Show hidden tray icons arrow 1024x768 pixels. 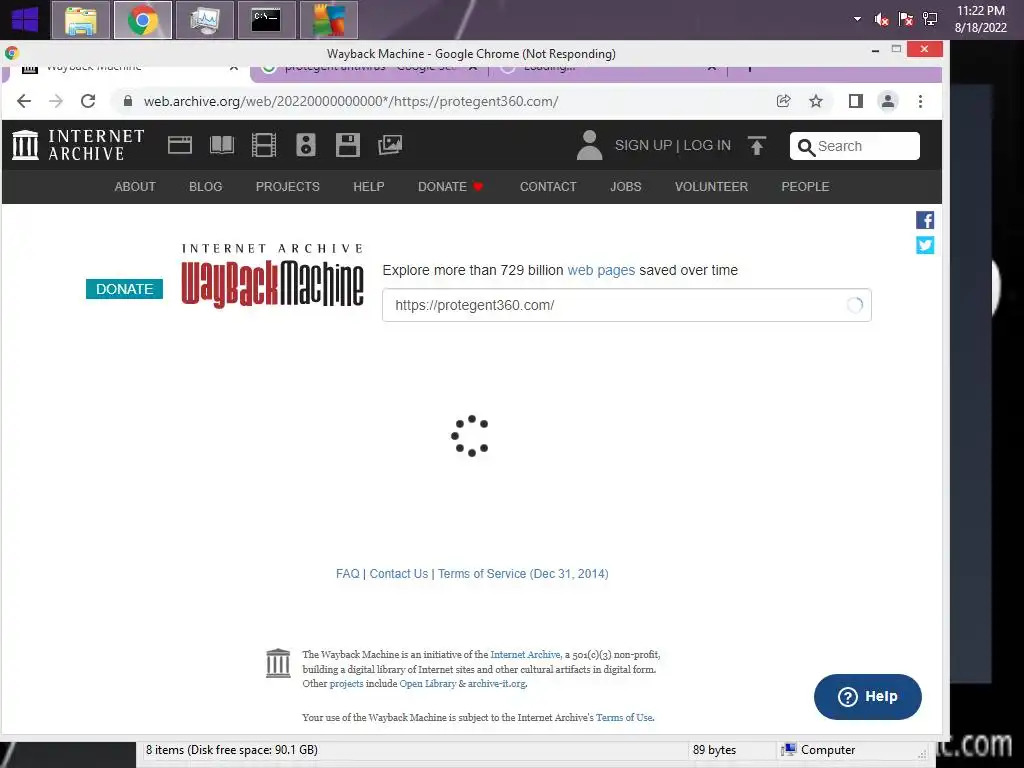857,20
